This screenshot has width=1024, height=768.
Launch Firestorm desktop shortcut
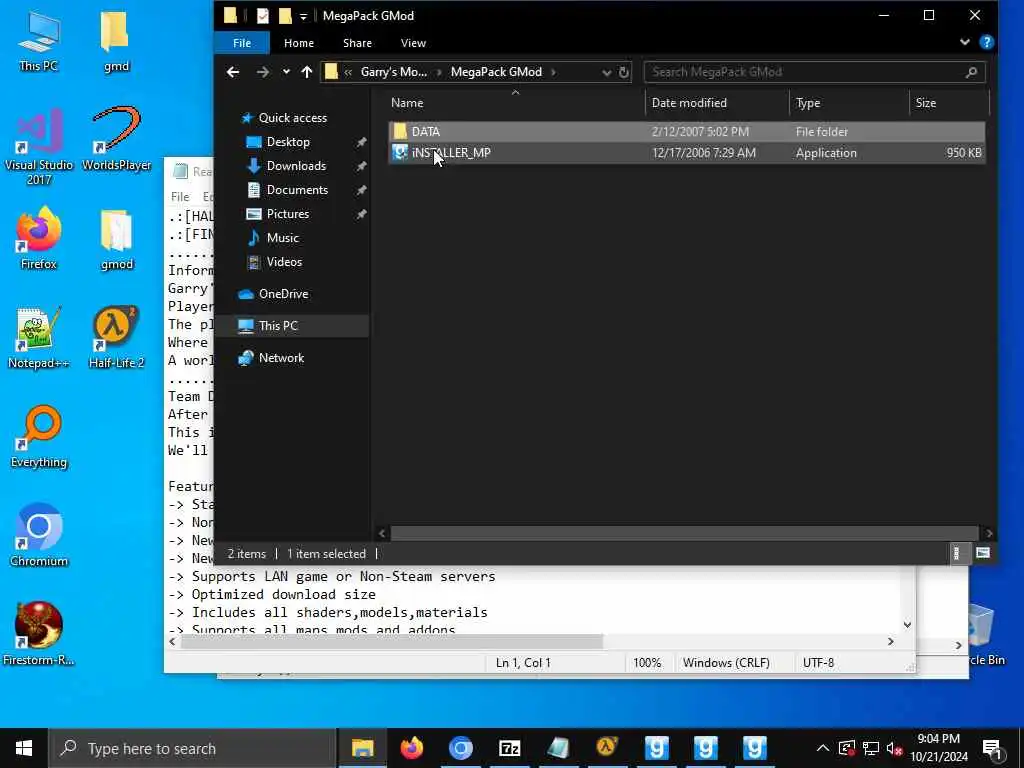point(39,633)
